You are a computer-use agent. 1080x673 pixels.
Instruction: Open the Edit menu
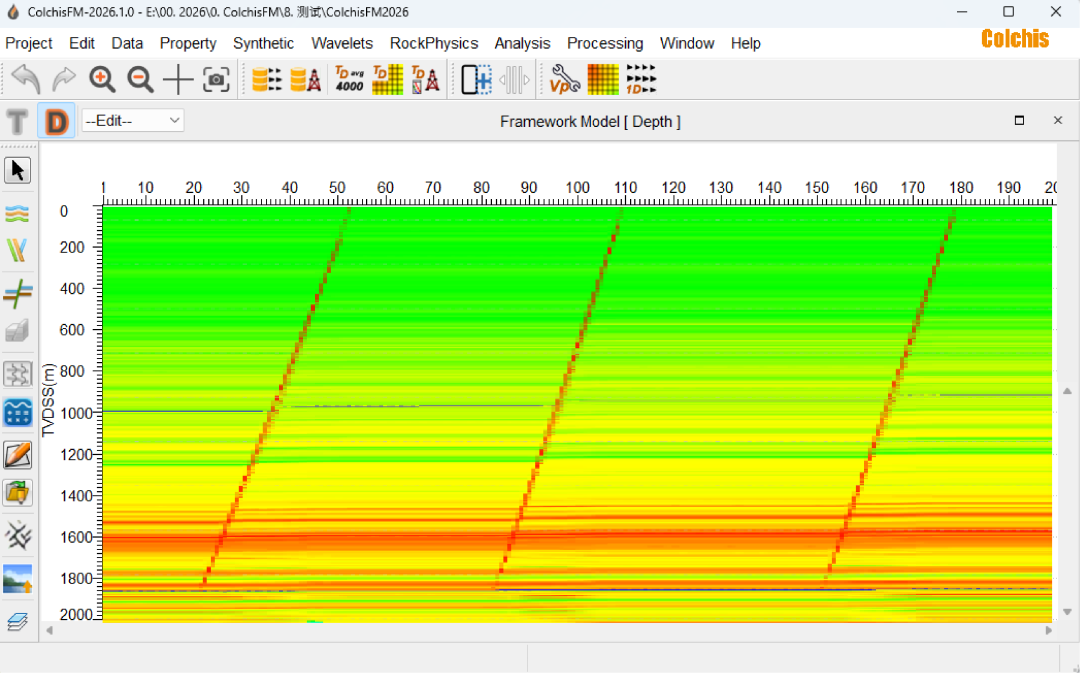[x=82, y=43]
